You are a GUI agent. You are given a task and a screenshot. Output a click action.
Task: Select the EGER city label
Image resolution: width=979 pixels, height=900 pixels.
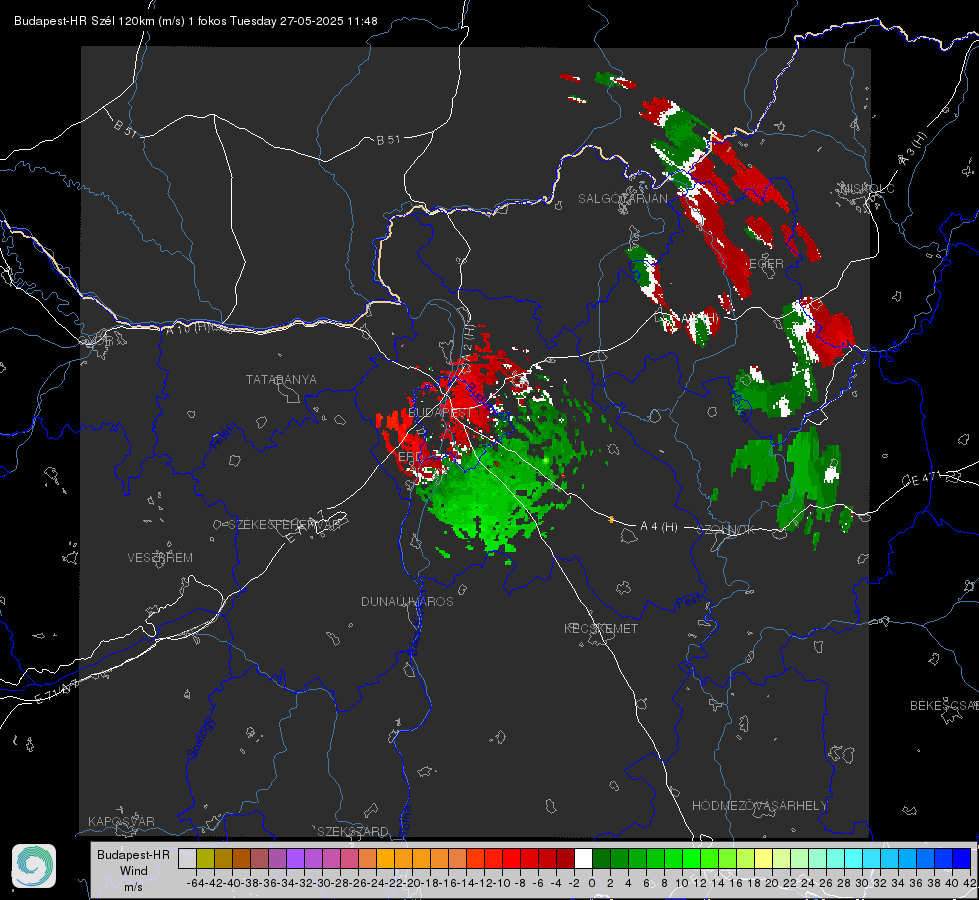pyautogui.click(x=766, y=264)
